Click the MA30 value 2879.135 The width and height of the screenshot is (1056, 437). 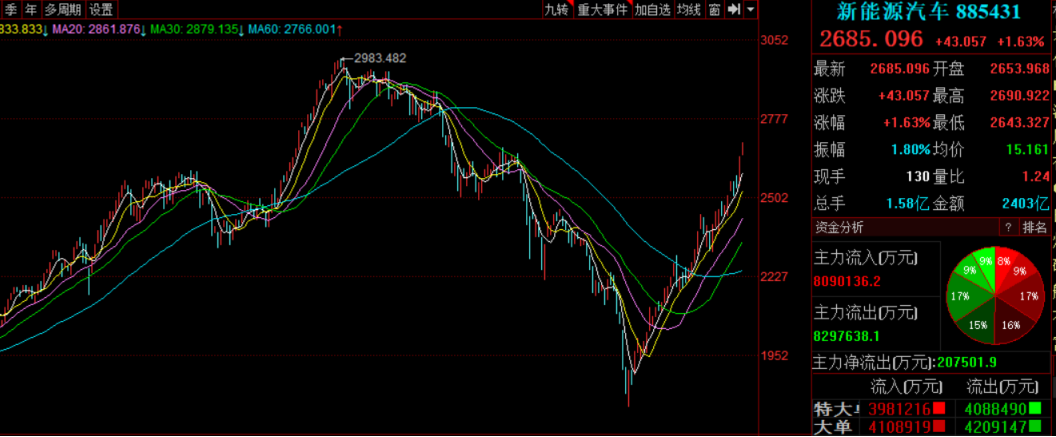212,29
